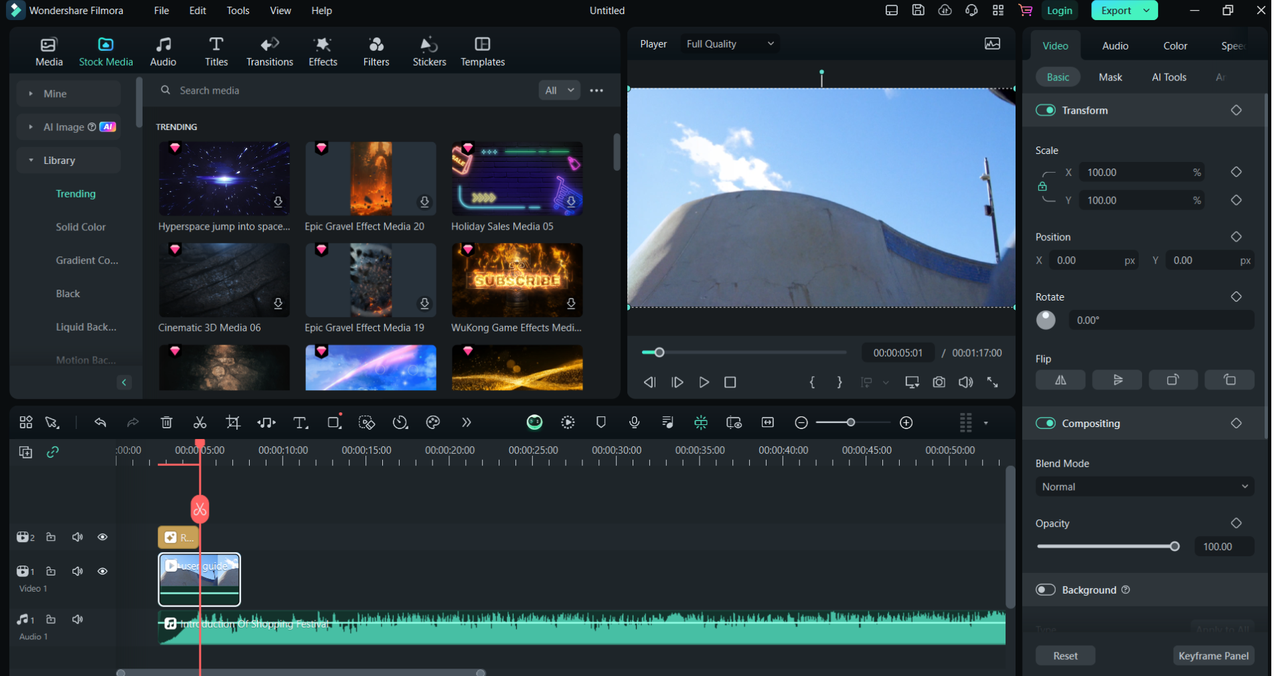Select the Black category
Screen dimensions: 1280x676
tap(68, 294)
